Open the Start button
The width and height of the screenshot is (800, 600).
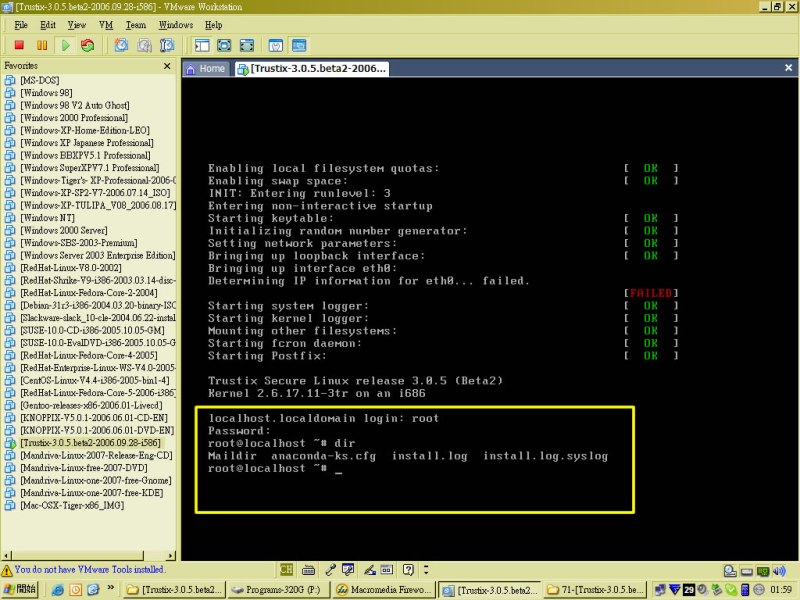[20, 589]
